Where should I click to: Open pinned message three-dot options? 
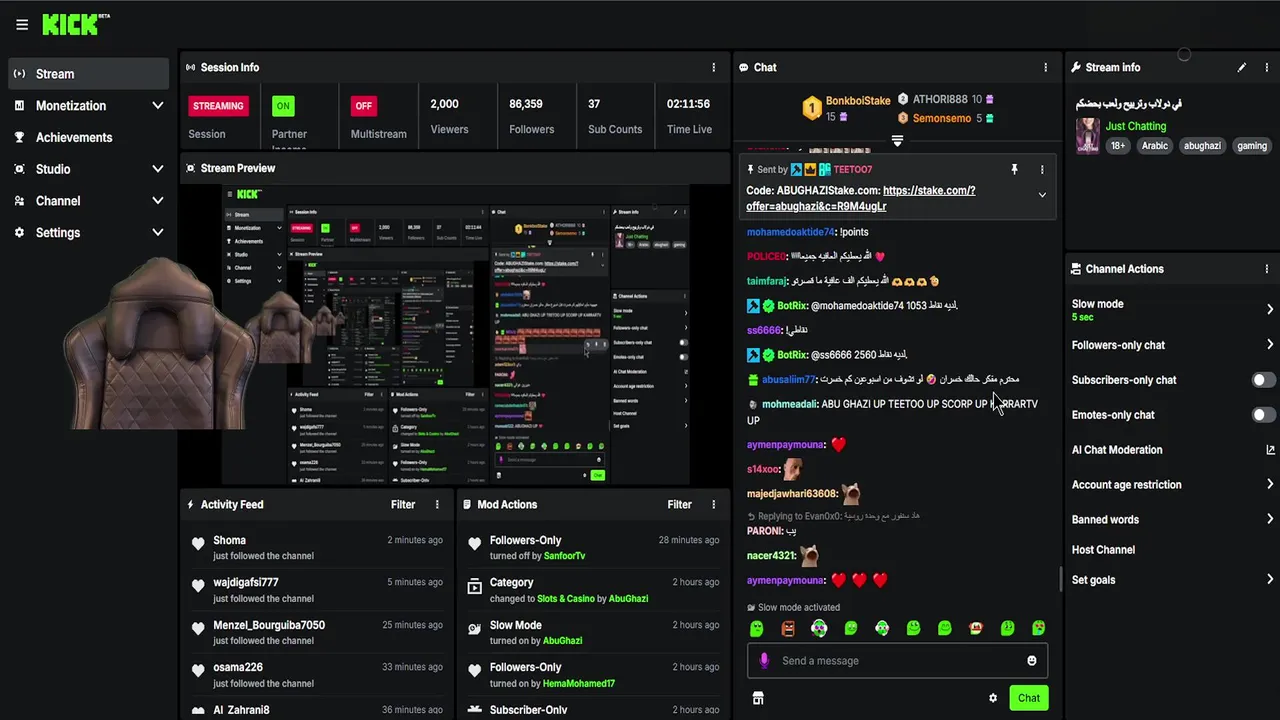pos(1042,170)
